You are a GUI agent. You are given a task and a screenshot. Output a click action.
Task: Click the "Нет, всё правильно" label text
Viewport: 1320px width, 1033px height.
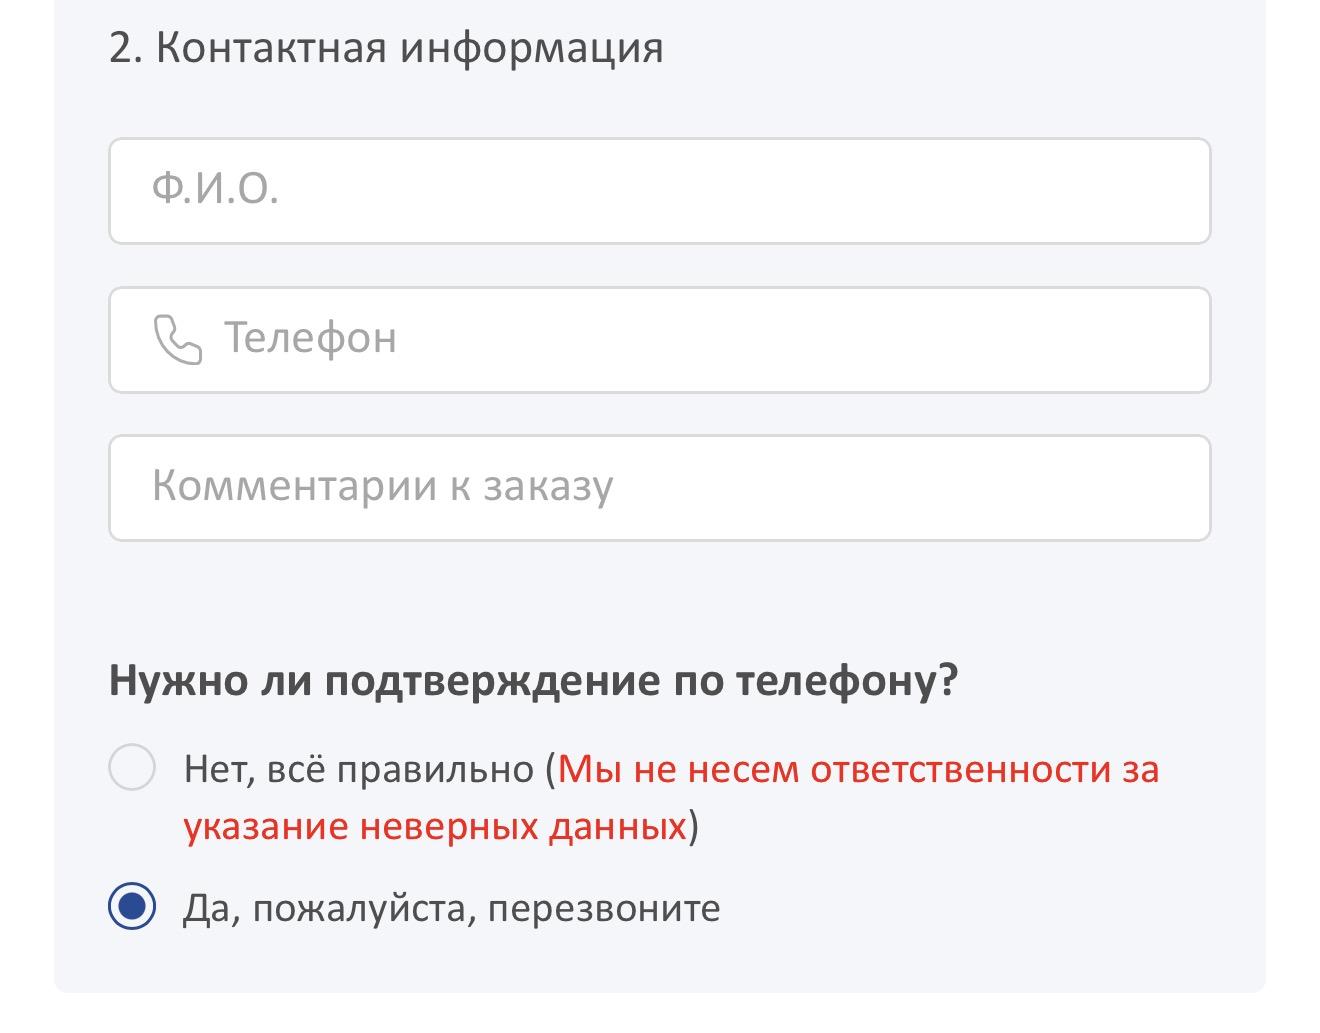coord(360,770)
